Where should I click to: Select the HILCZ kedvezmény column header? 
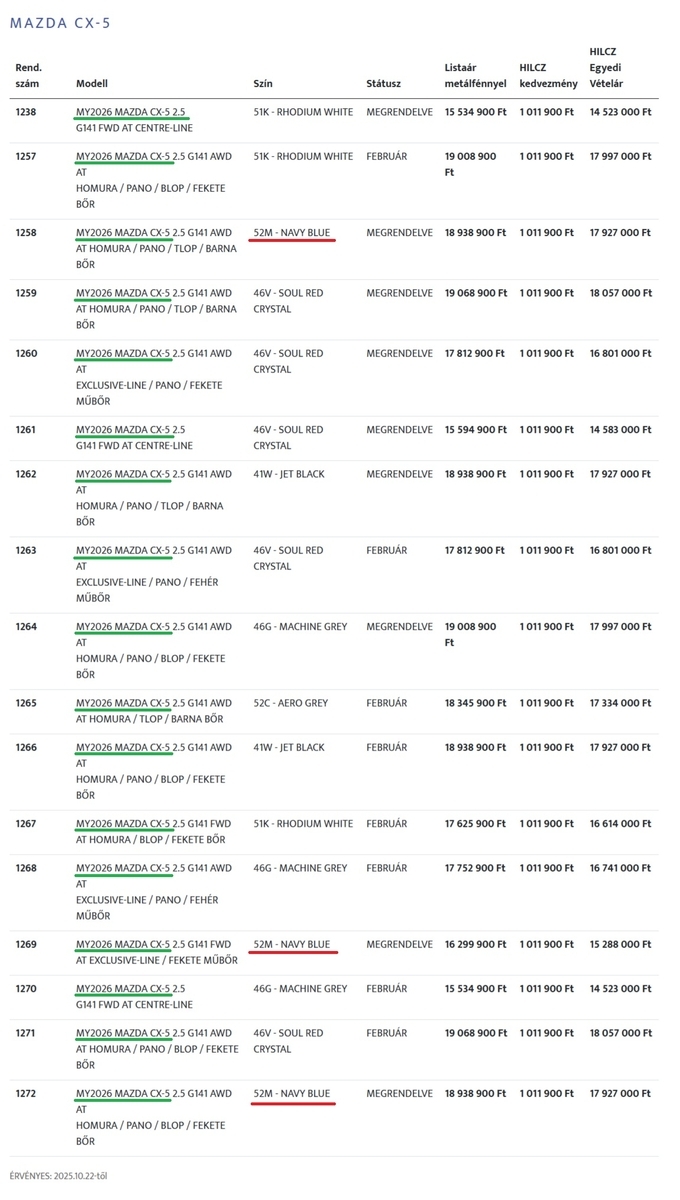[x=548, y=76]
